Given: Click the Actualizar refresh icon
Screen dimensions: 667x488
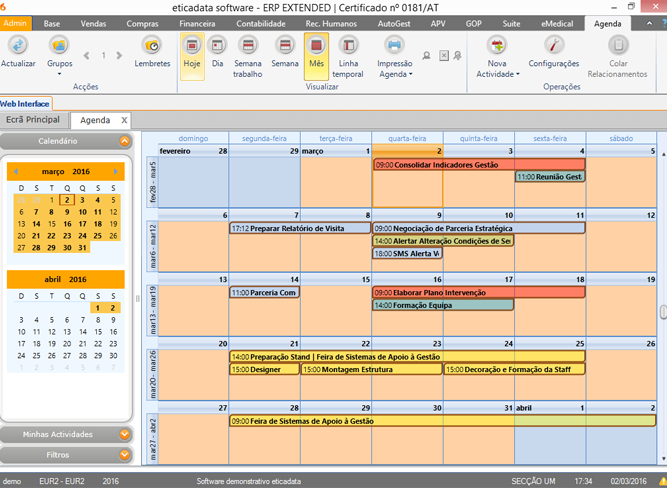Looking at the screenshot, I should (18, 45).
